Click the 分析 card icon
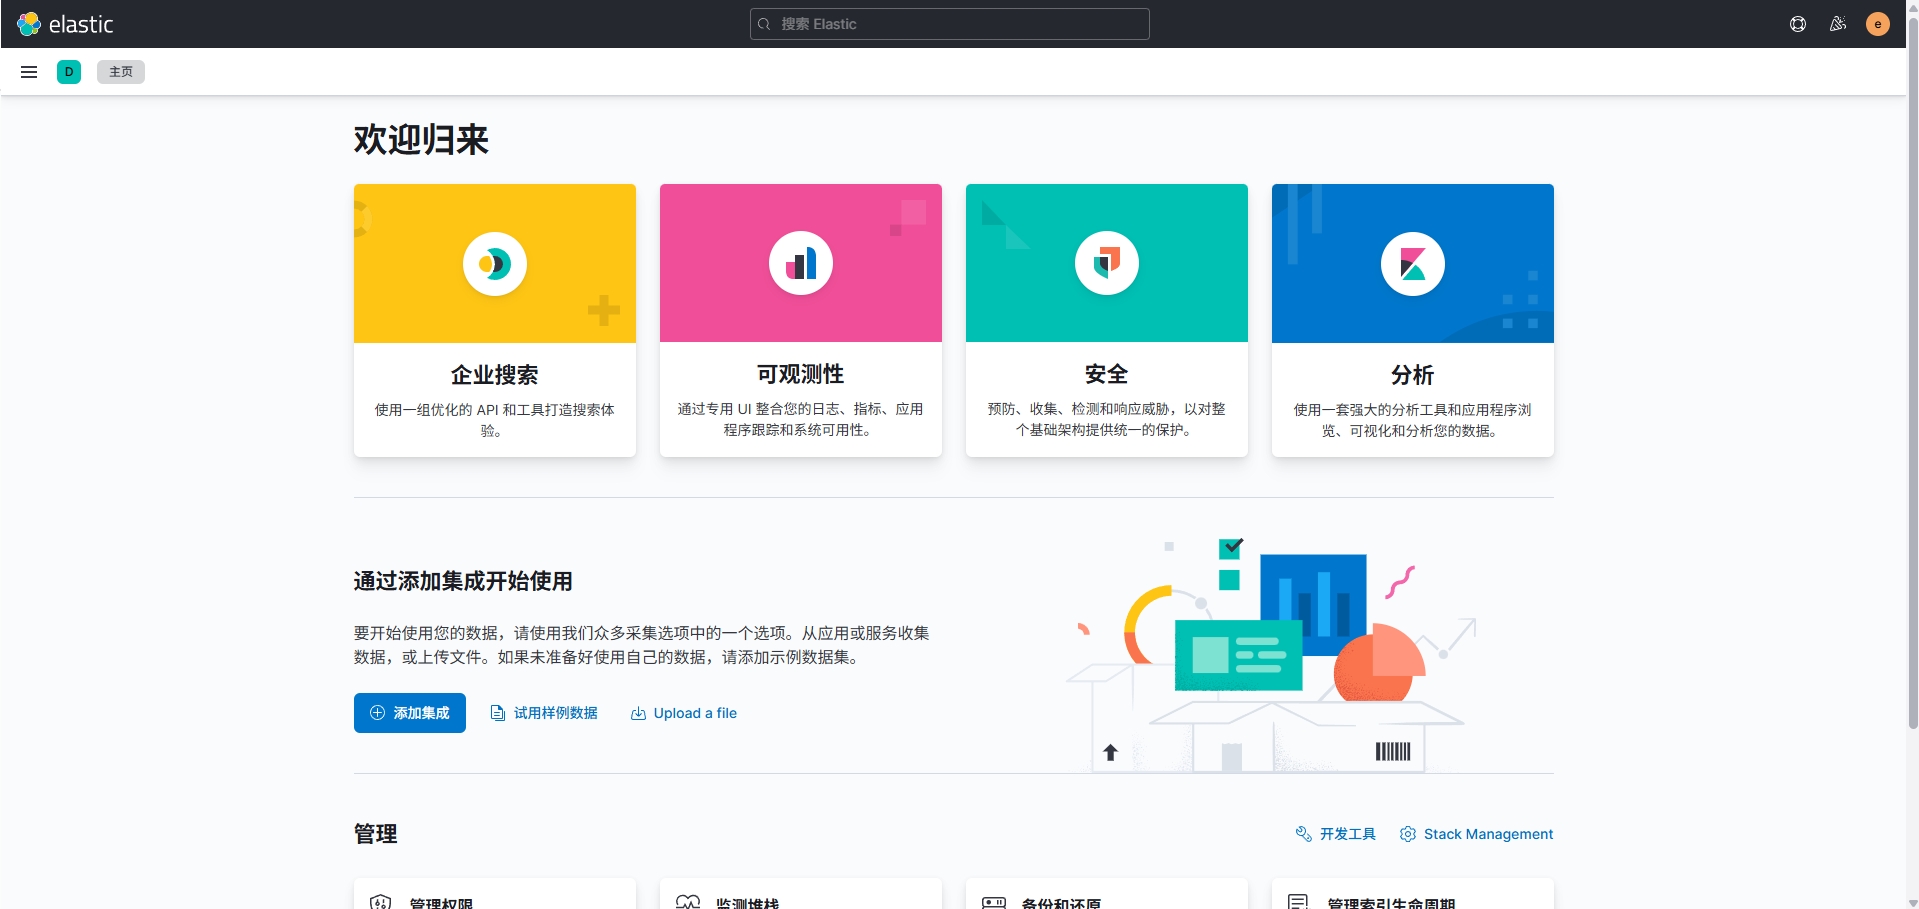Screen dimensions: 1919x909 point(1412,263)
